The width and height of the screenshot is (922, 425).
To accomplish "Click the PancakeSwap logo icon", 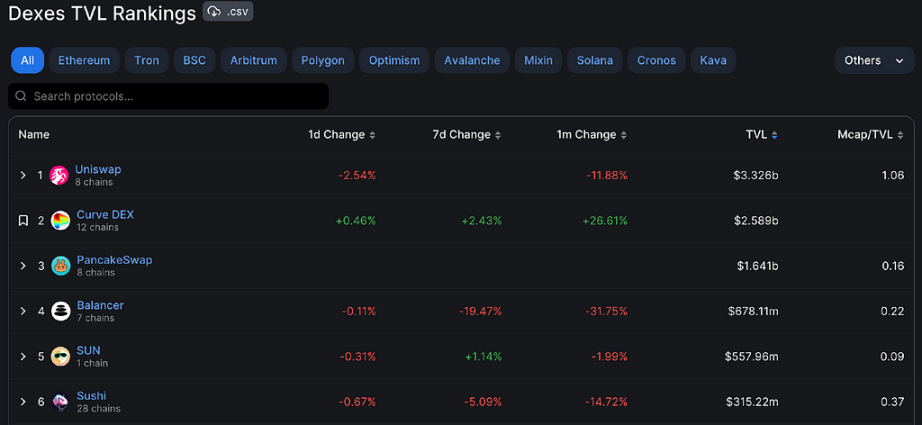I will (x=60, y=265).
